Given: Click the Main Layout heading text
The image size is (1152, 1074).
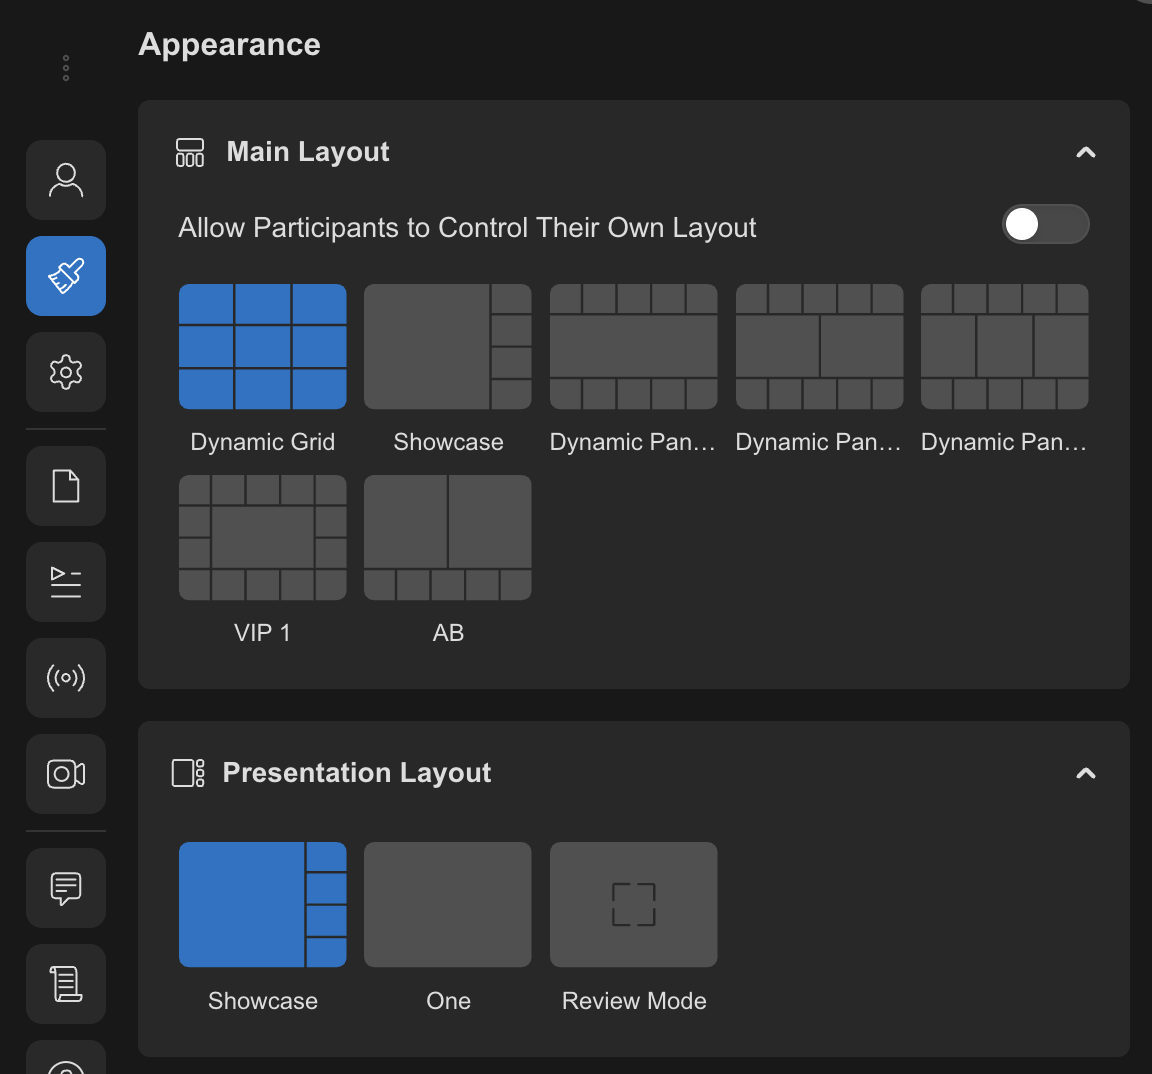Looking at the screenshot, I should coord(308,152).
